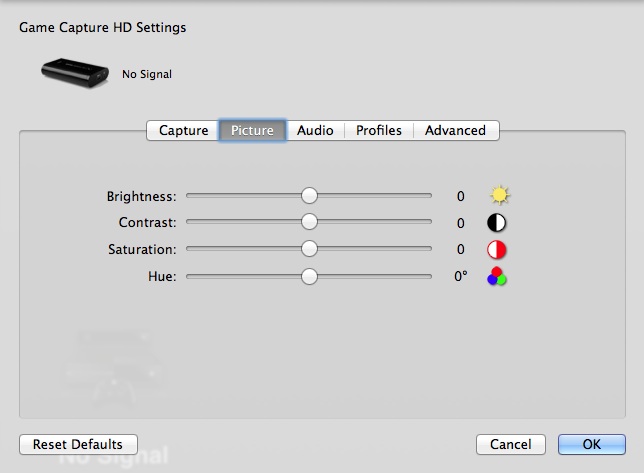Image resolution: width=644 pixels, height=473 pixels.
Task: Go to the Profiles tab
Action: (379, 131)
